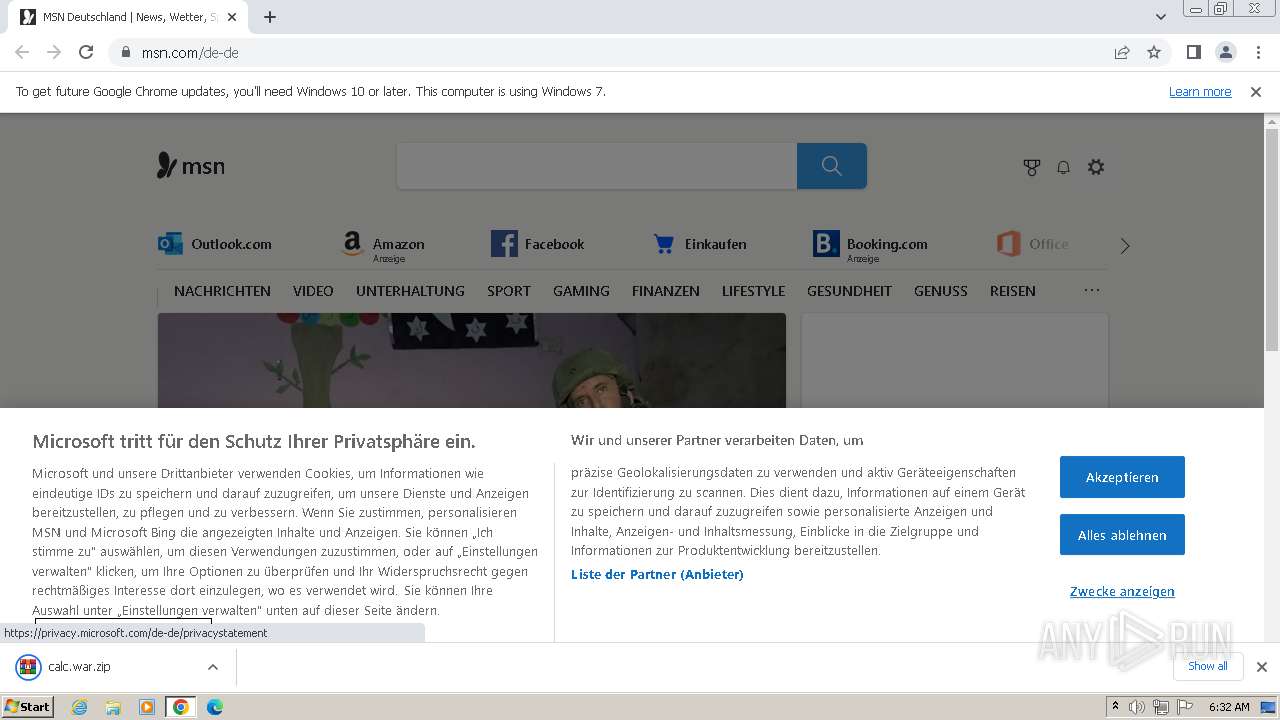The height and width of the screenshot is (720, 1280).
Task: Show more shortcuts with the right chevron
Action: pyautogui.click(x=1125, y=246)
